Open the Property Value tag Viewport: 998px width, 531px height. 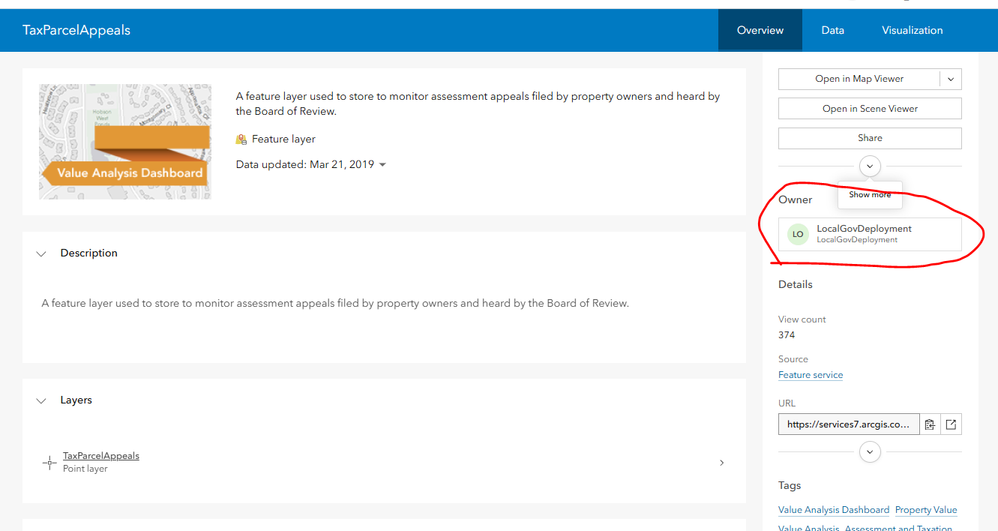pos(926,510)
